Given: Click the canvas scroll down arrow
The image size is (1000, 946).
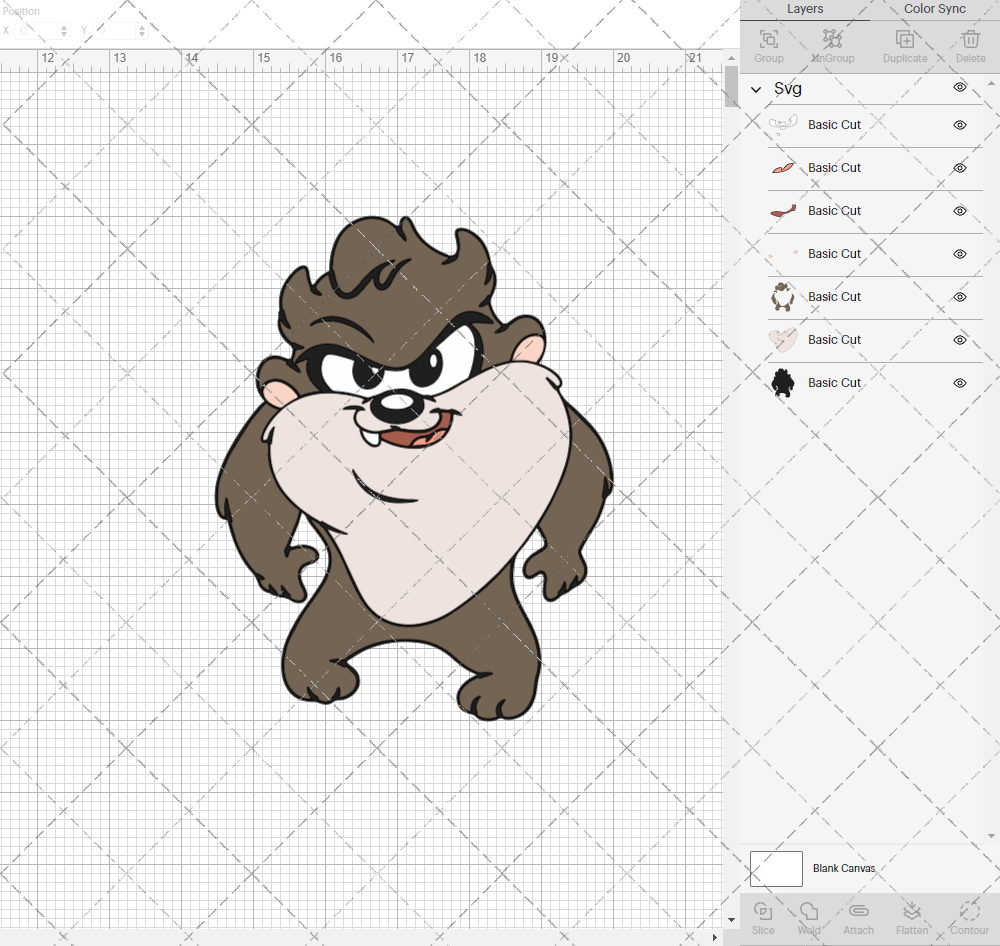Looking at the screenshot, I should click(731, 920).
